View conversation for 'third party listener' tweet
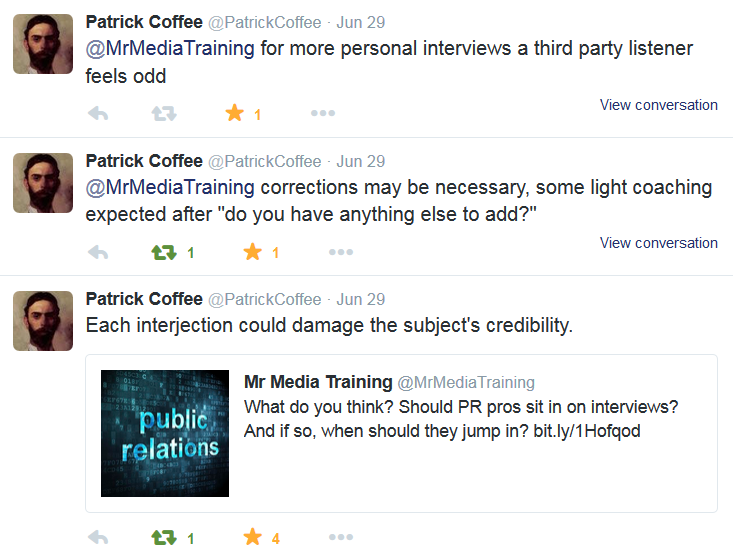Image resolution: width=733 pixels, height=558 pixels. (659, 105)
